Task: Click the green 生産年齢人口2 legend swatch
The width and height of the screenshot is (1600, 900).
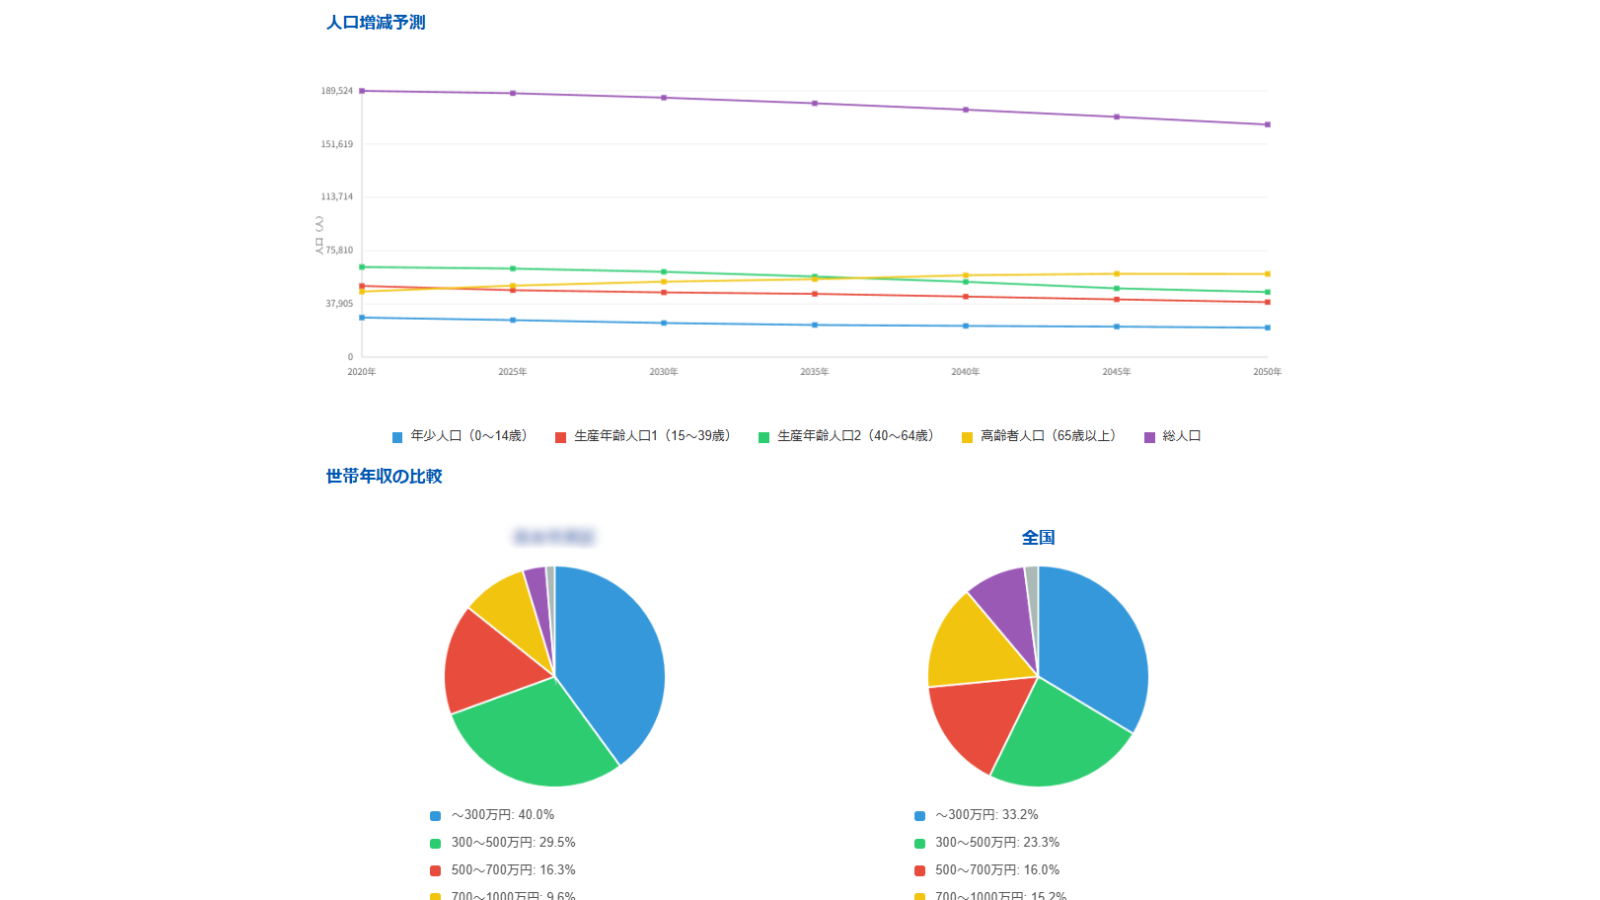Action: (764, 437)
